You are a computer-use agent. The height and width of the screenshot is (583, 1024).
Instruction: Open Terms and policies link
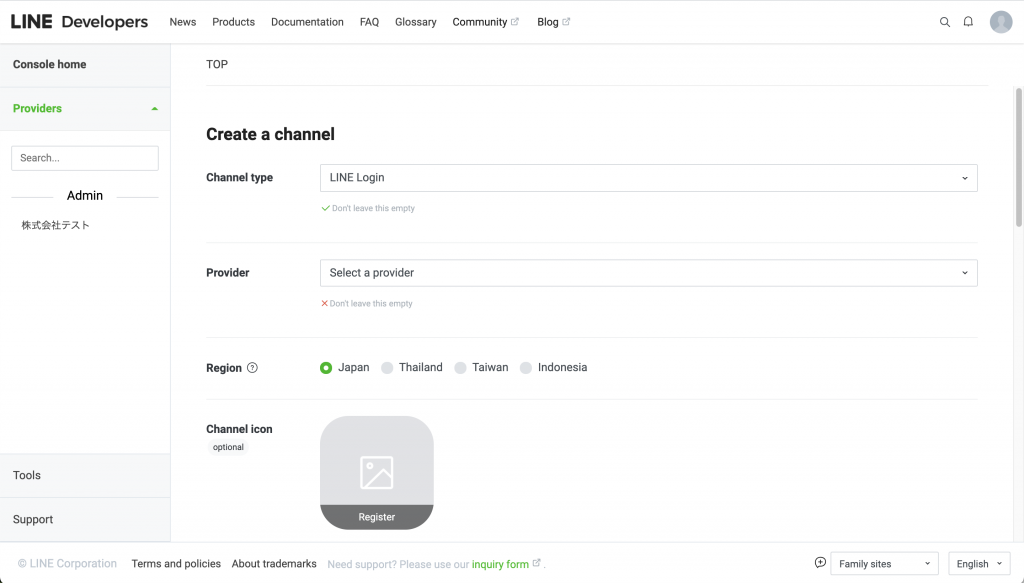[176, 563]
